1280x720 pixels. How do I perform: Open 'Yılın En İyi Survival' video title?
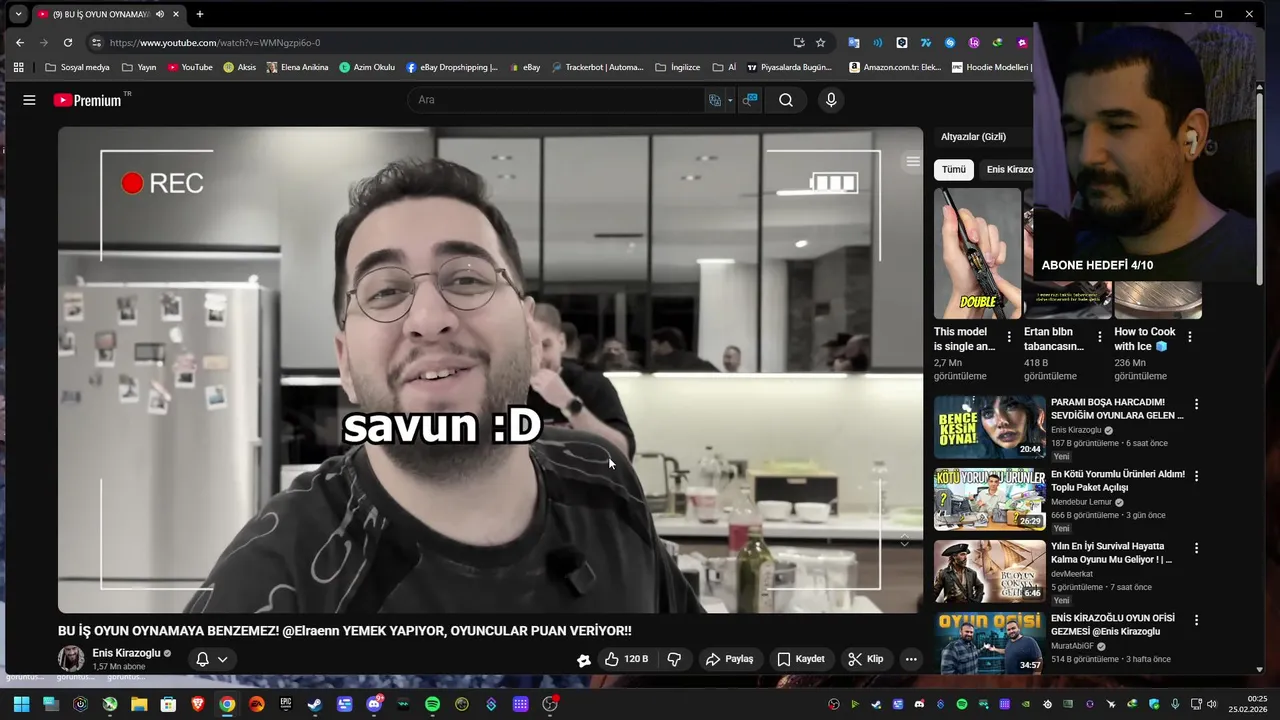coord(1112,553)
